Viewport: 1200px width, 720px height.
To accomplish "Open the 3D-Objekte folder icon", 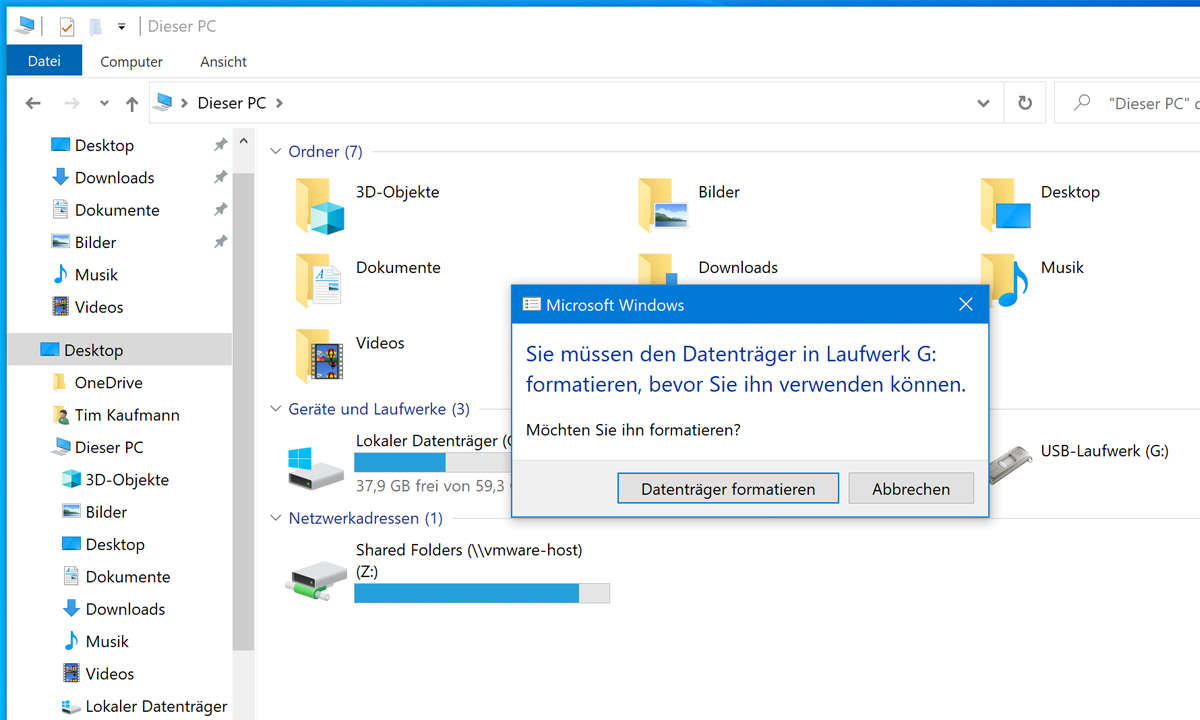I will [x=319, y=205].
